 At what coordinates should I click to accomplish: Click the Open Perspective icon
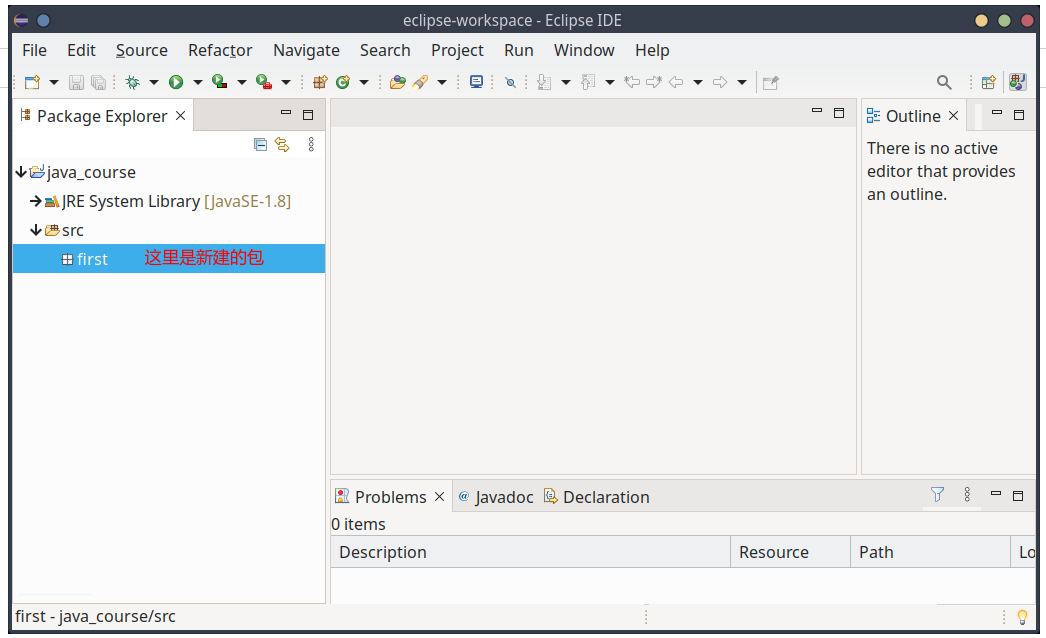coord(988,83)
